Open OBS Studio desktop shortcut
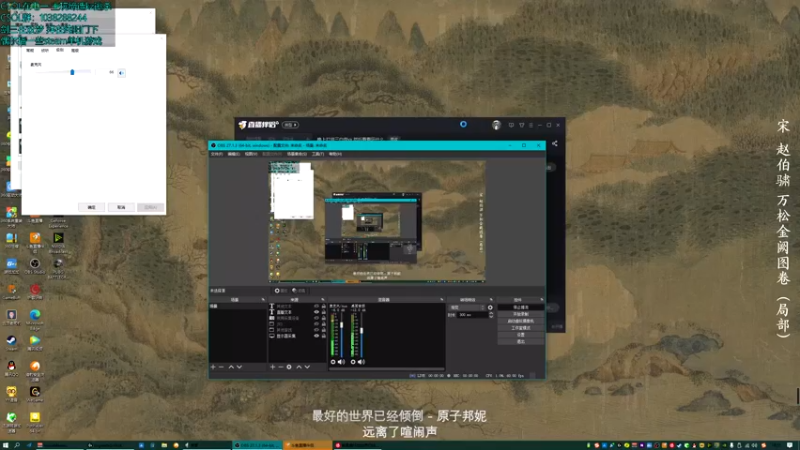This screenshot has height=450, width=800. point(35,265)
